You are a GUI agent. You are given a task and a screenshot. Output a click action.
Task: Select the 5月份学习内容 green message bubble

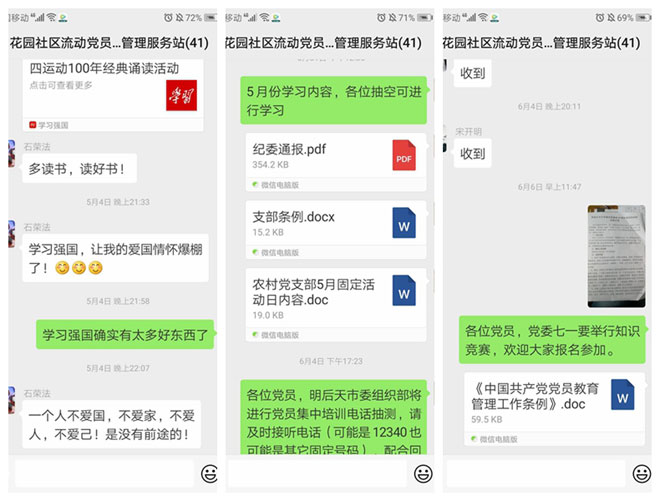(334, 100)
